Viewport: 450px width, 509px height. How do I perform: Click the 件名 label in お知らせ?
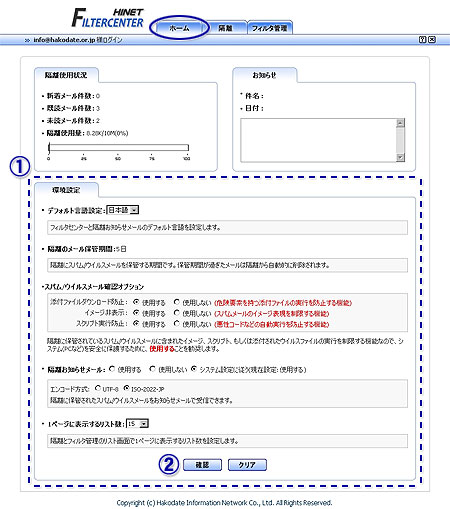coord(254,96)
